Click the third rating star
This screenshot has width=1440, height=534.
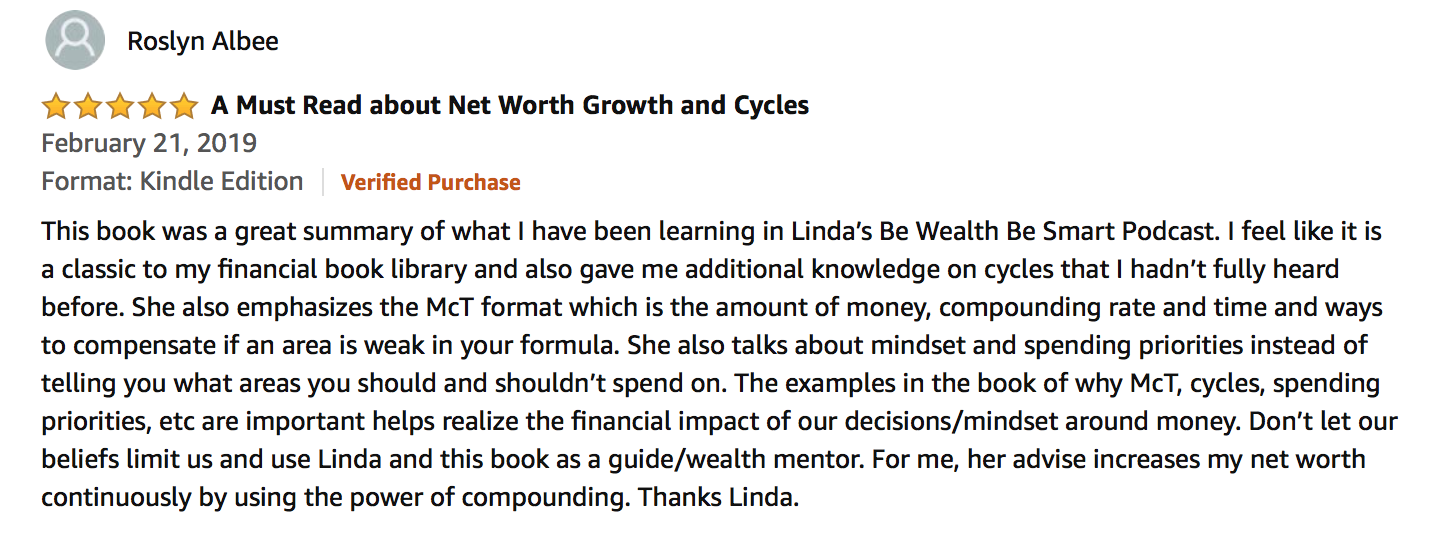120,105
